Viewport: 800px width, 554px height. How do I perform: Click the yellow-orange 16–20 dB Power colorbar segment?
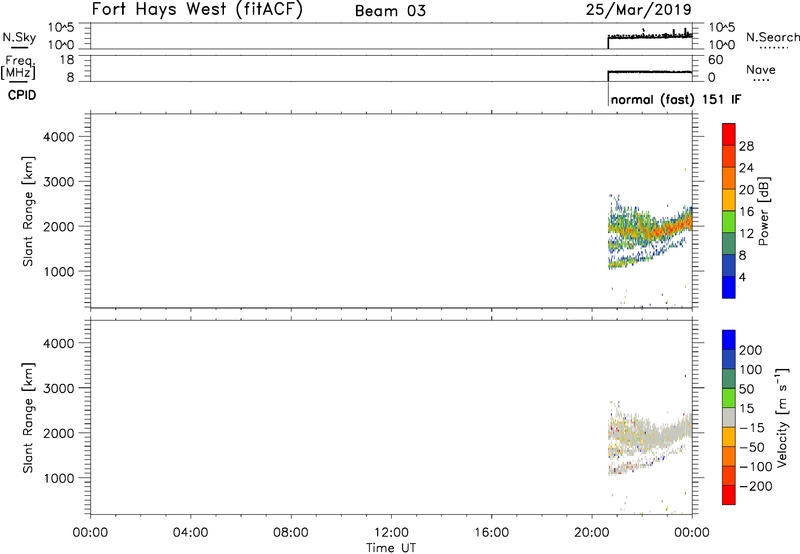tap(729, 199)
